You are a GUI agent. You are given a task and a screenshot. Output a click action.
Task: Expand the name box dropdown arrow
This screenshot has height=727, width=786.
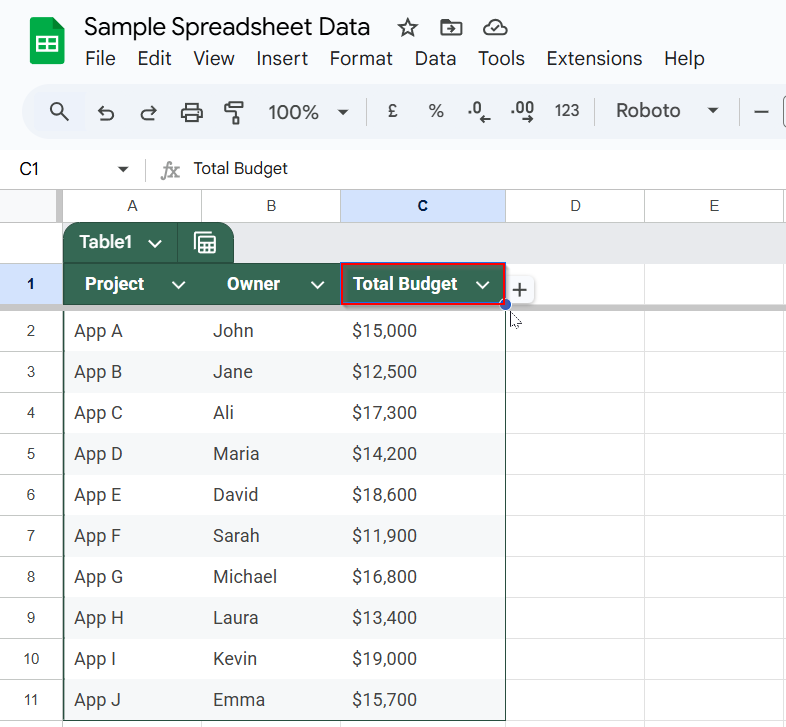[123, 169]
